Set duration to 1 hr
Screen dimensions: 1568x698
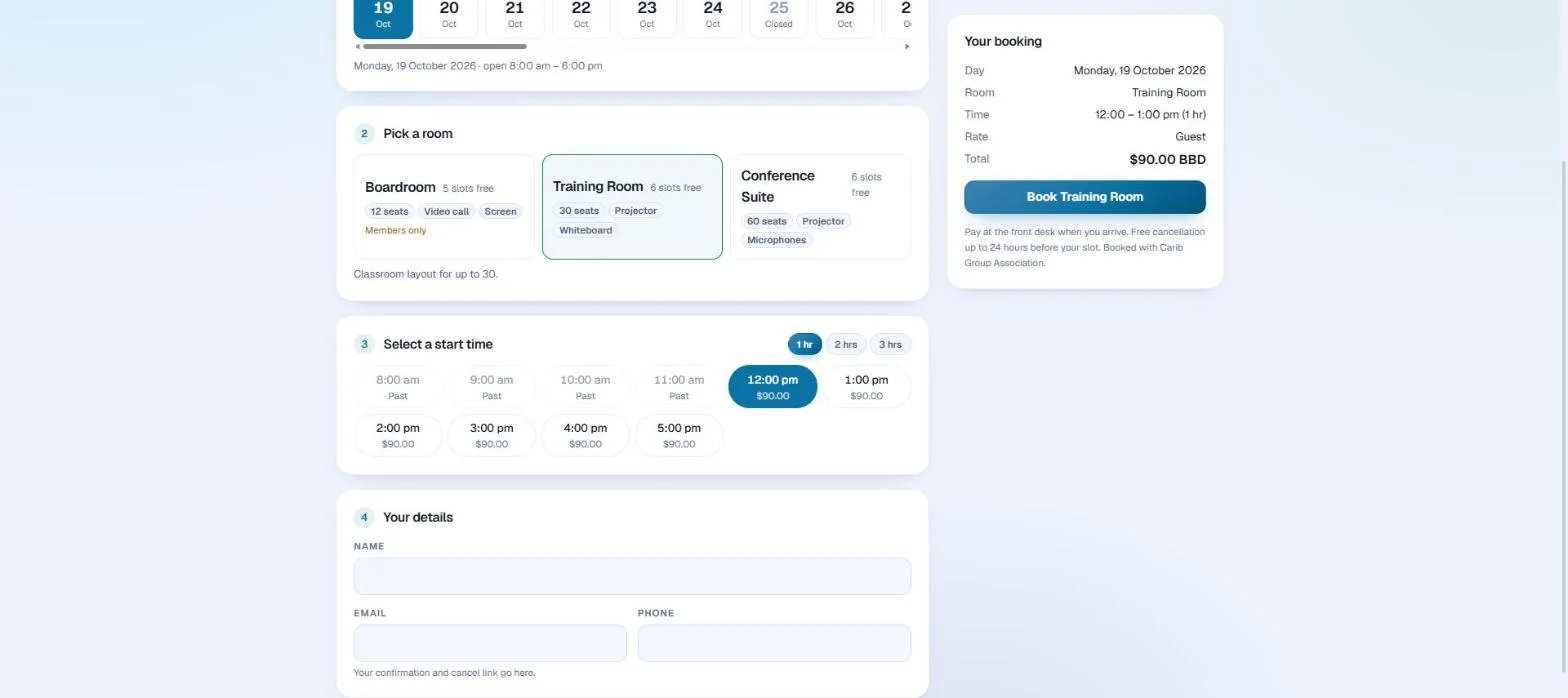click(x=804, y=344)
